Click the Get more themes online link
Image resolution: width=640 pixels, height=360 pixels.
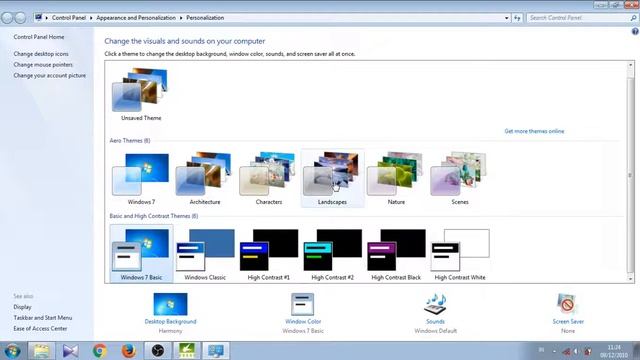[x=534, y=131]
